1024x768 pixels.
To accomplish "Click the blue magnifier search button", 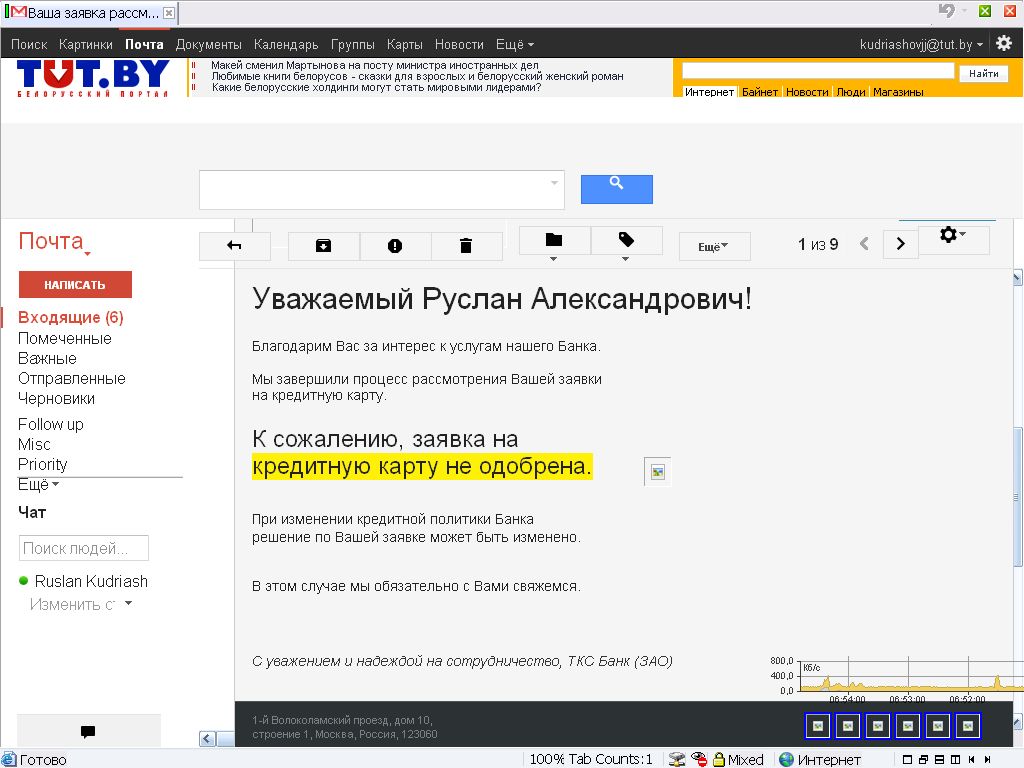I will tap(616, 189).
